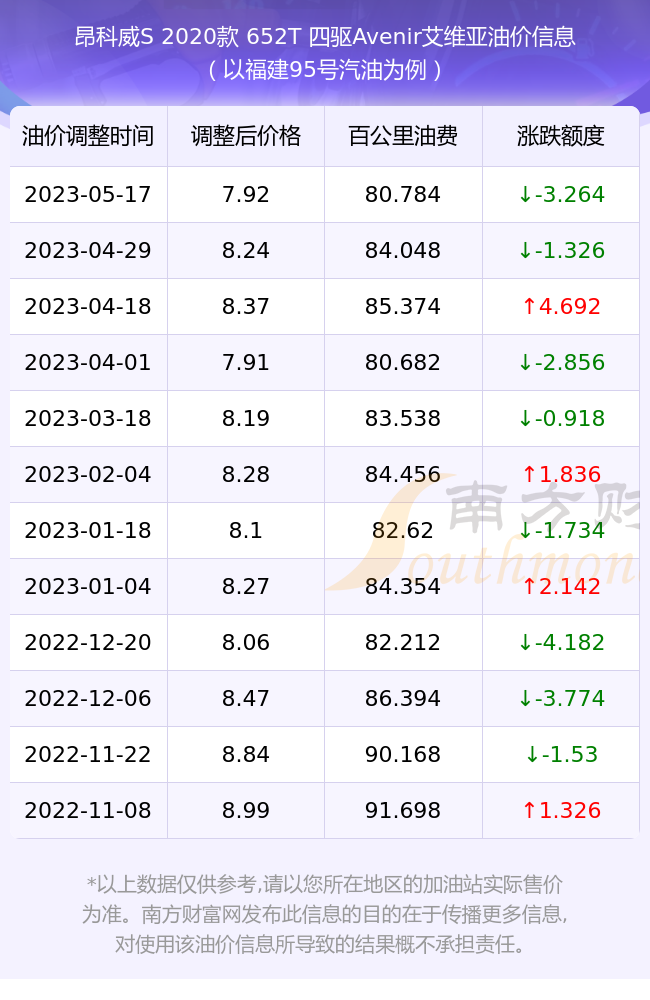
Task: Click the change value -2.856
Action: point(561,363)
